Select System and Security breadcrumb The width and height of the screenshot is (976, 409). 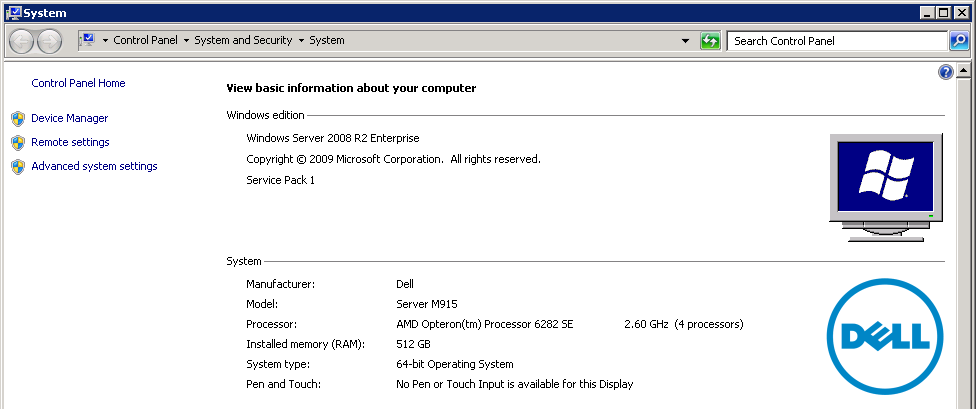pos(243,40)
